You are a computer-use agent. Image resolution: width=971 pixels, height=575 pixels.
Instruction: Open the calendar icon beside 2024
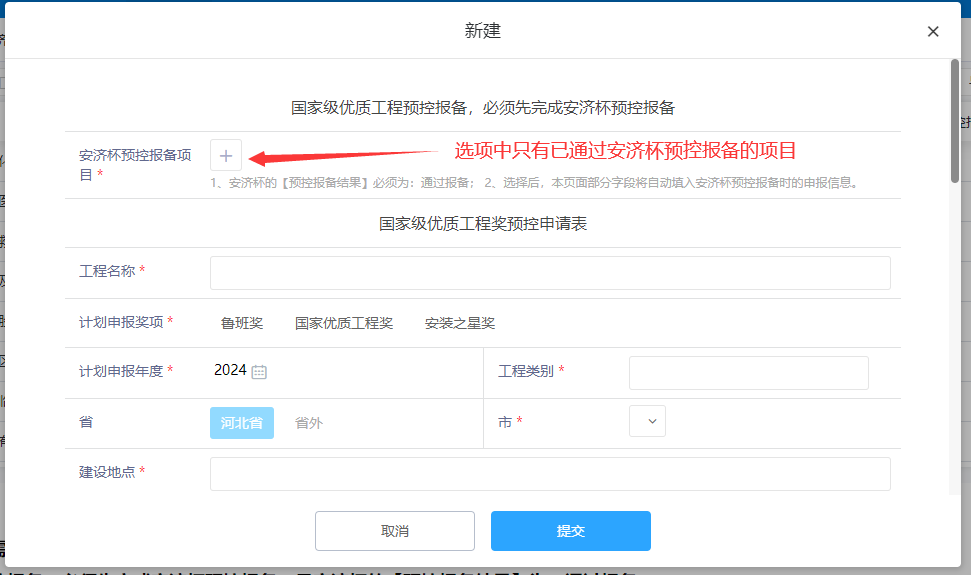click(259, 372)
